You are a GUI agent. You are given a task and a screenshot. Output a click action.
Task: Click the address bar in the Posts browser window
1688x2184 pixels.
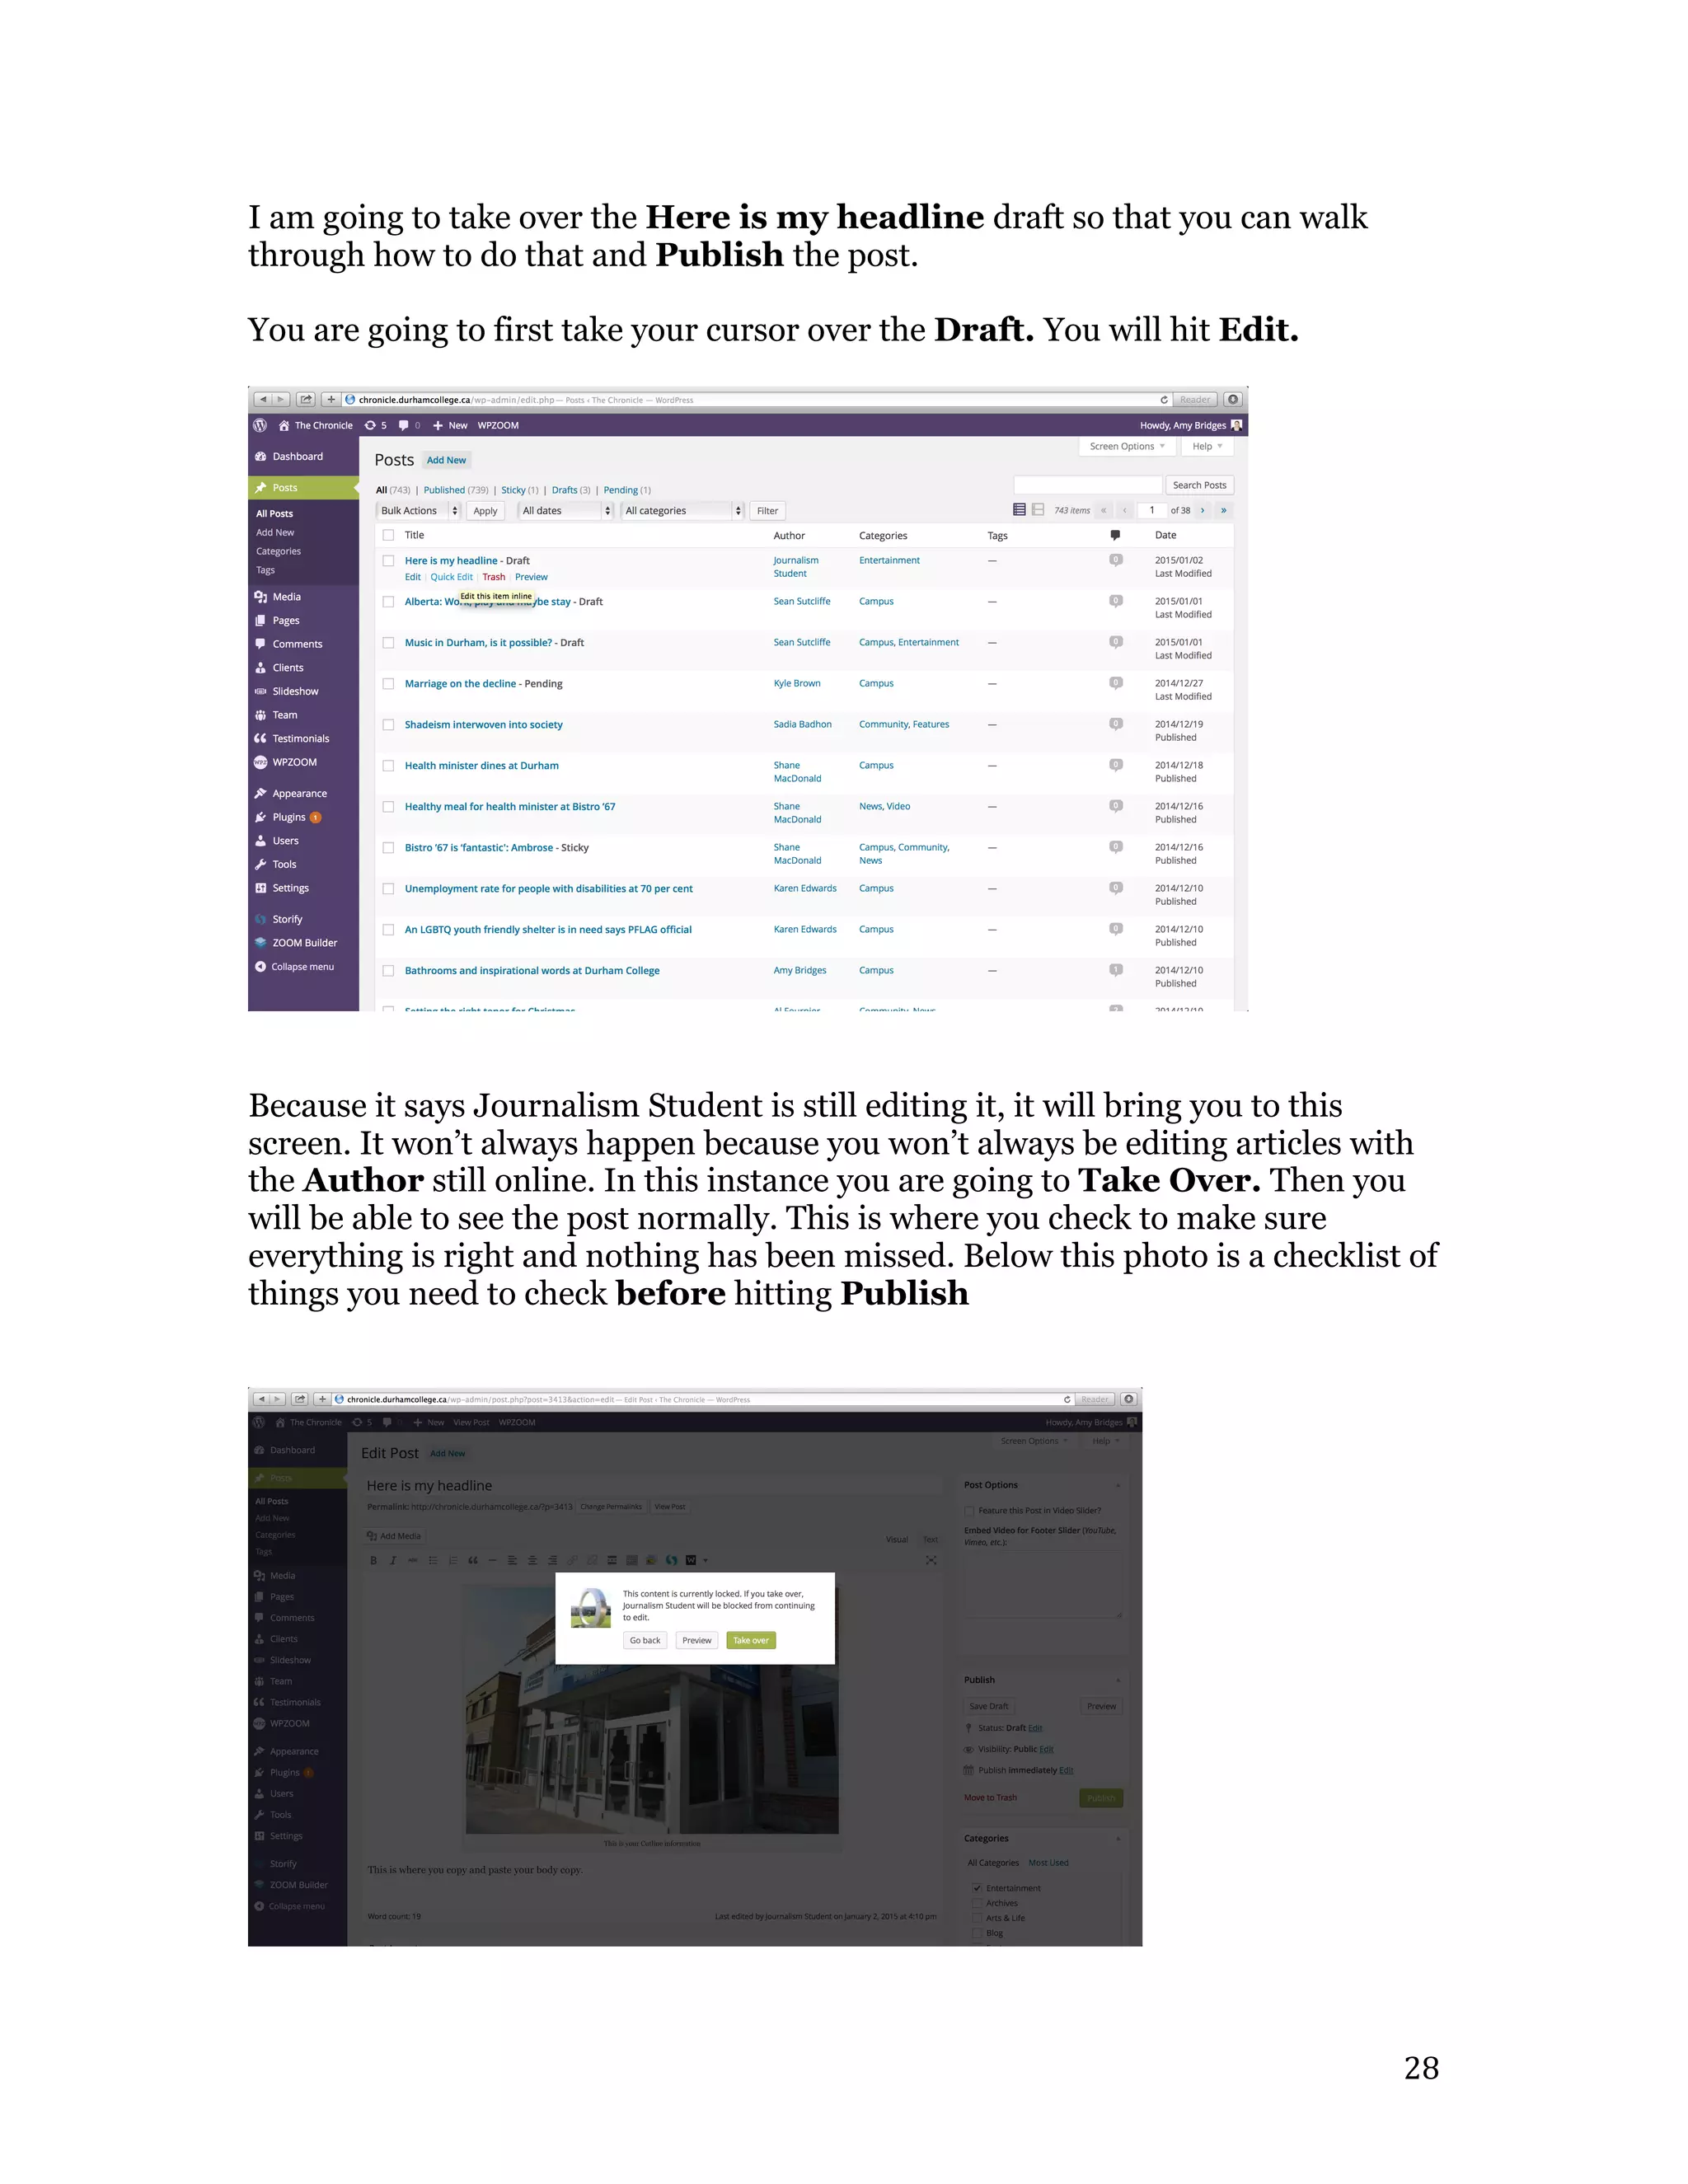pos(755,399)
